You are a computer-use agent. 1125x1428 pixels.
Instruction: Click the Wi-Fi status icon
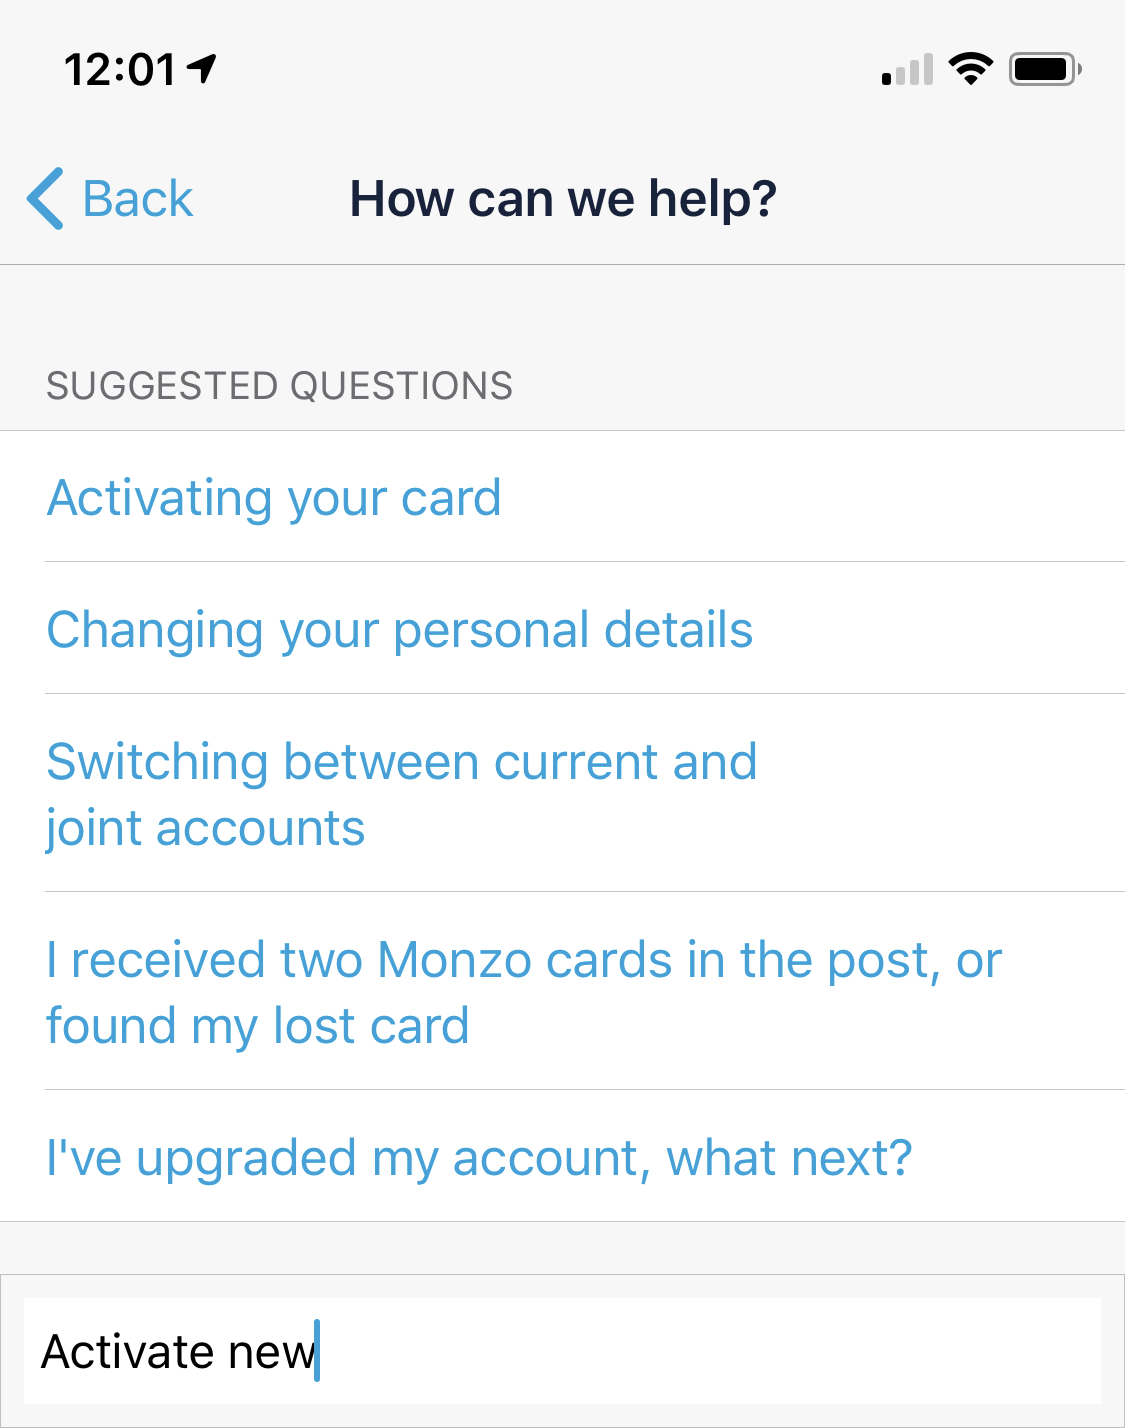point(970,68)
